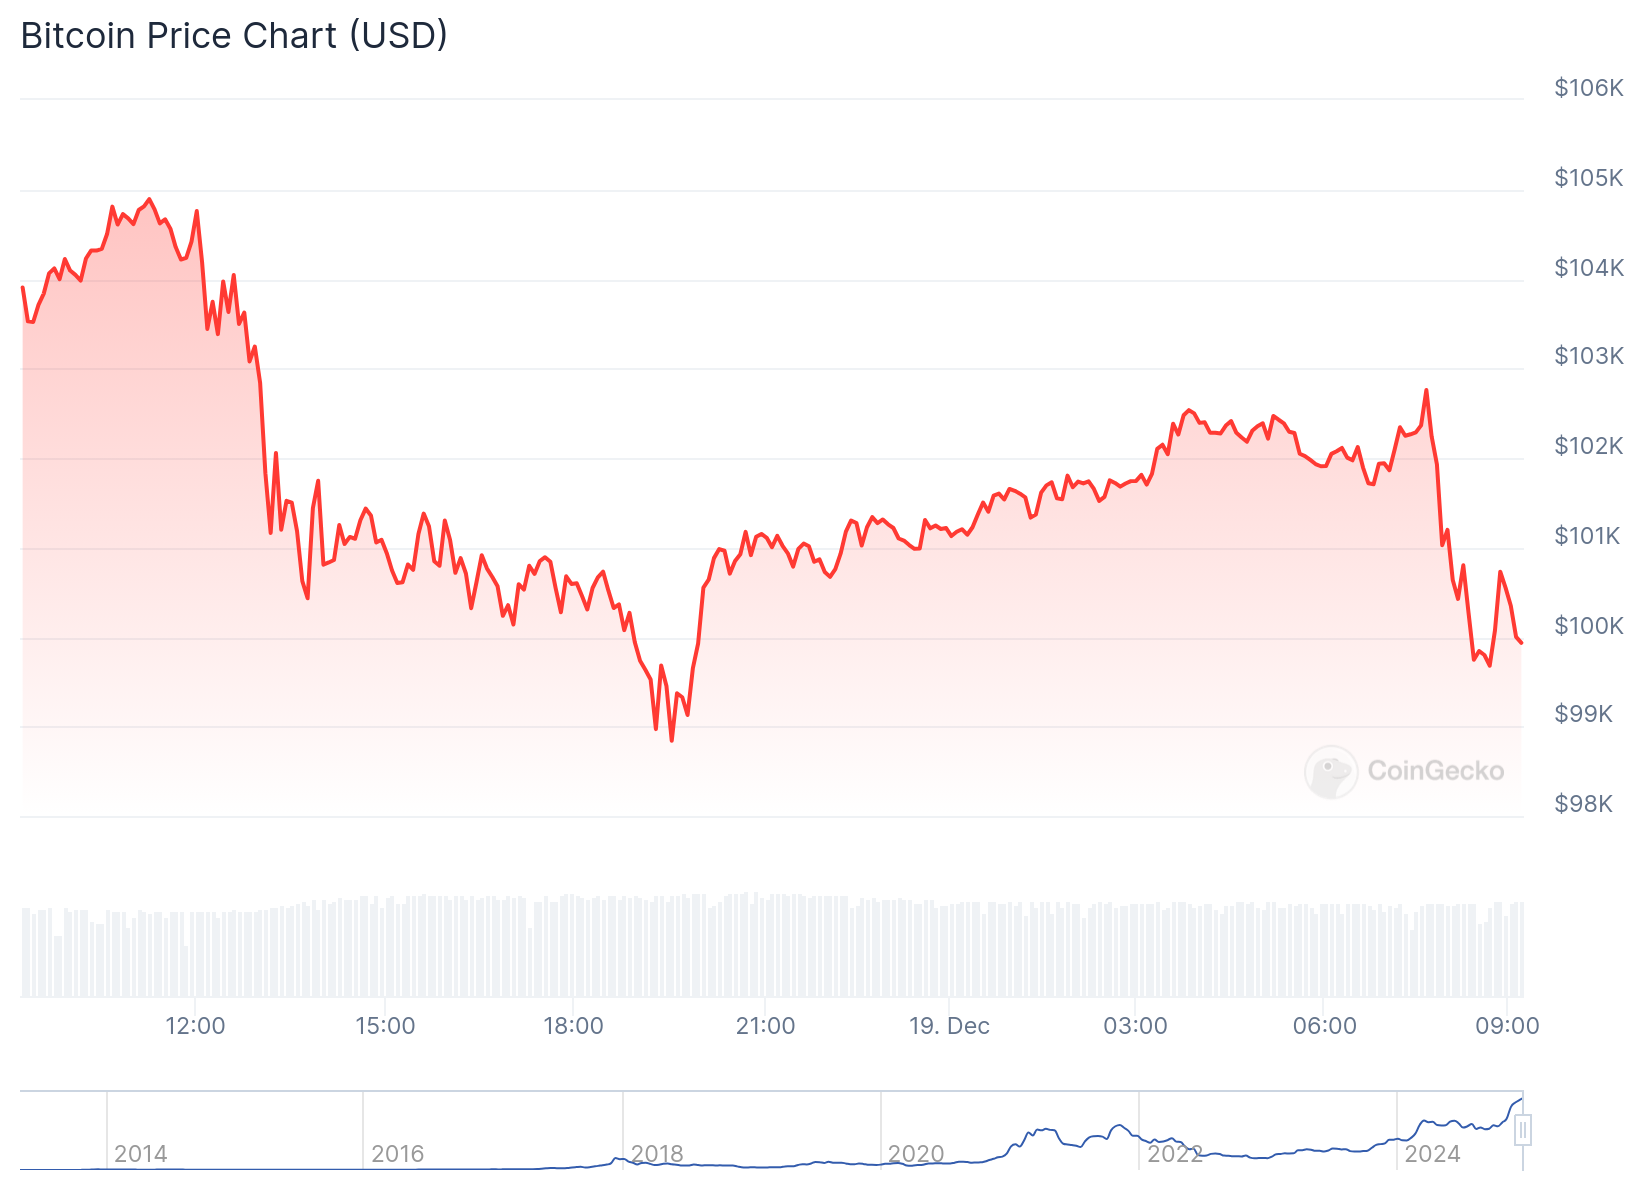Click the 2018 marker in the navigator timeline
This screenshot has width=1644, height=1200.
tap(657, 1154)
